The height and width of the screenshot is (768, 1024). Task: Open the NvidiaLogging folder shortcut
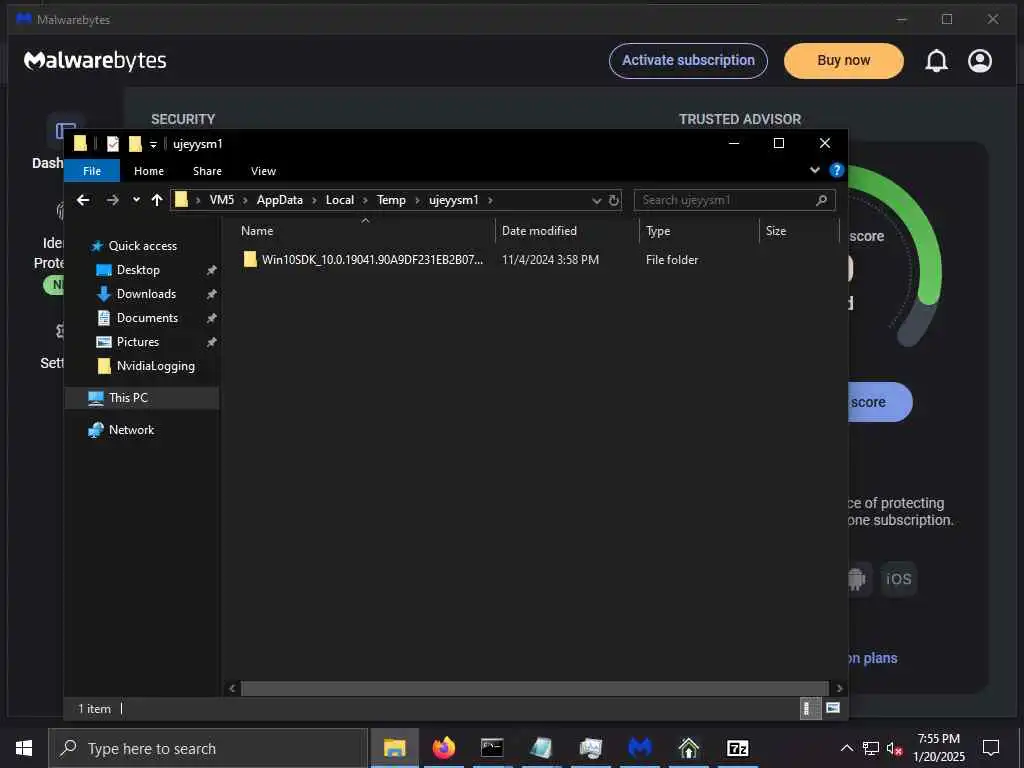155,366
